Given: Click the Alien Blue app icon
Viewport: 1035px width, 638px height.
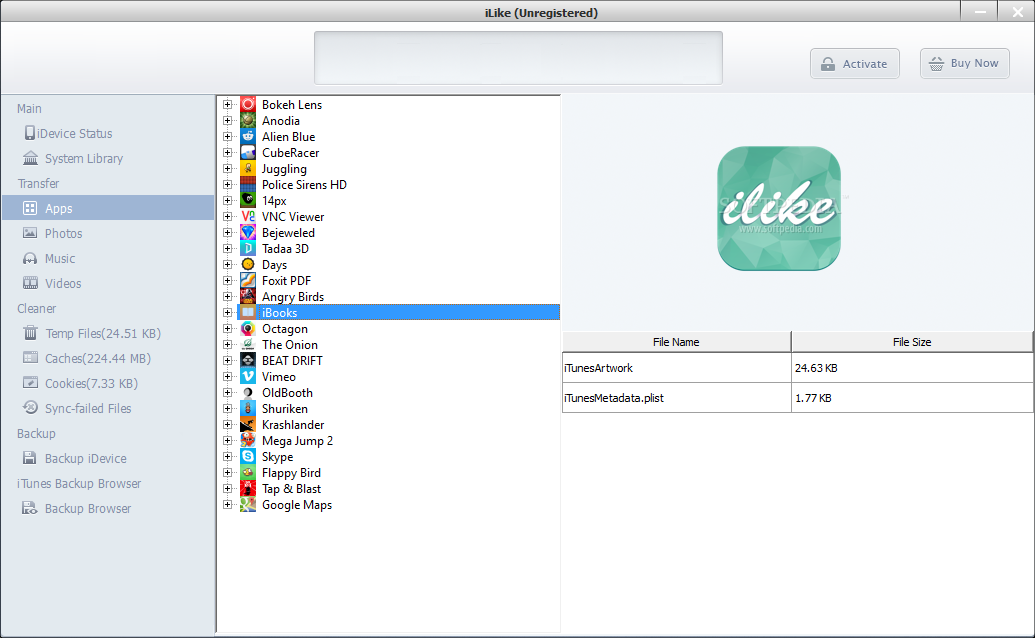Looking at the screenshot, I should [x=248, y=137].
